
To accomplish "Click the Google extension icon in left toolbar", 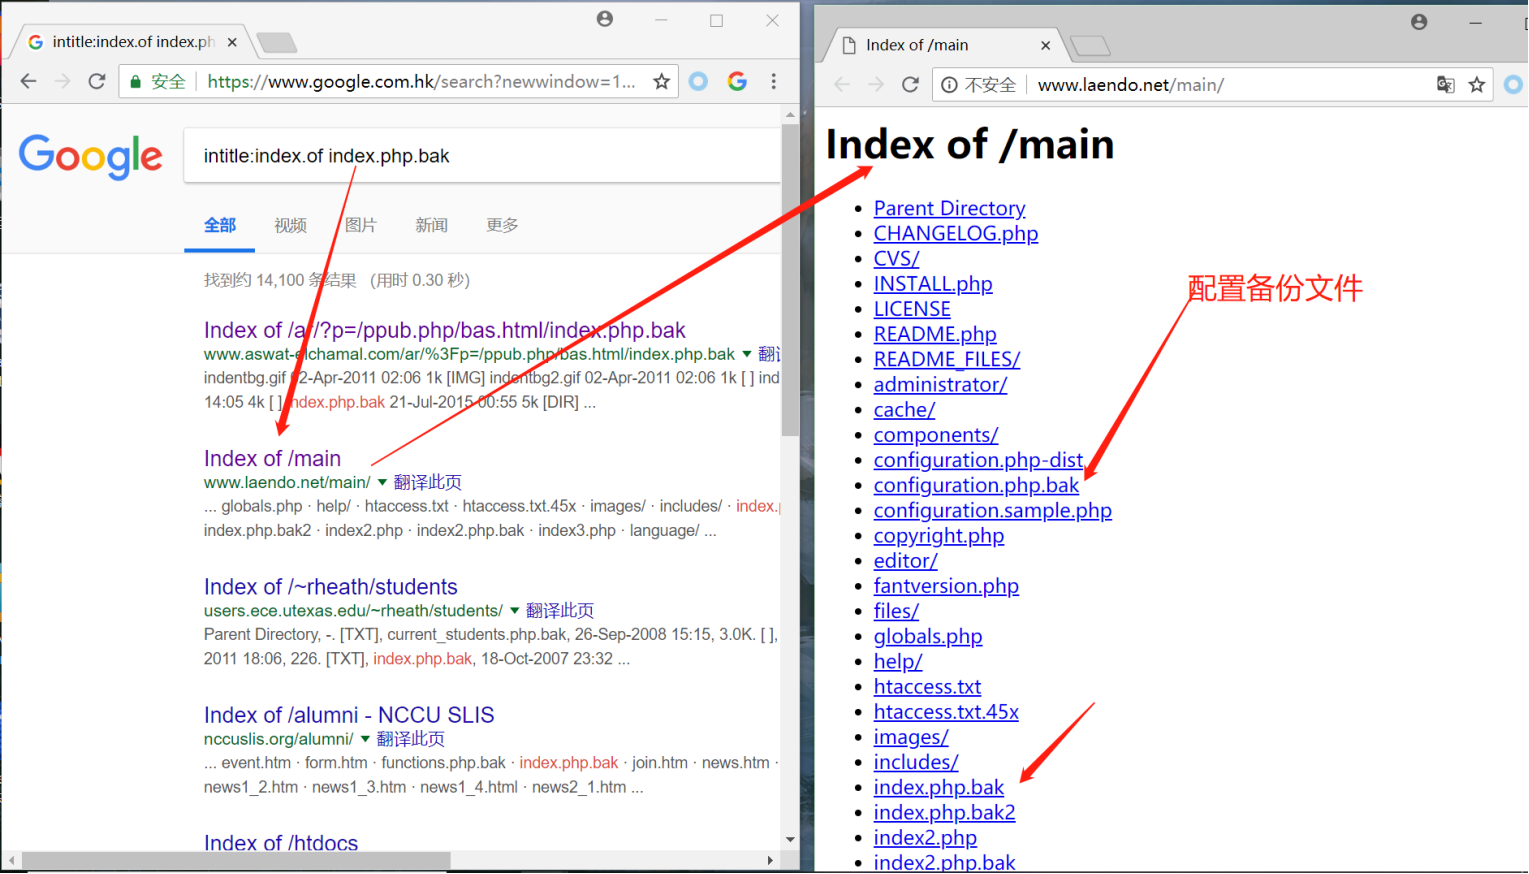I will coord(738,82).
